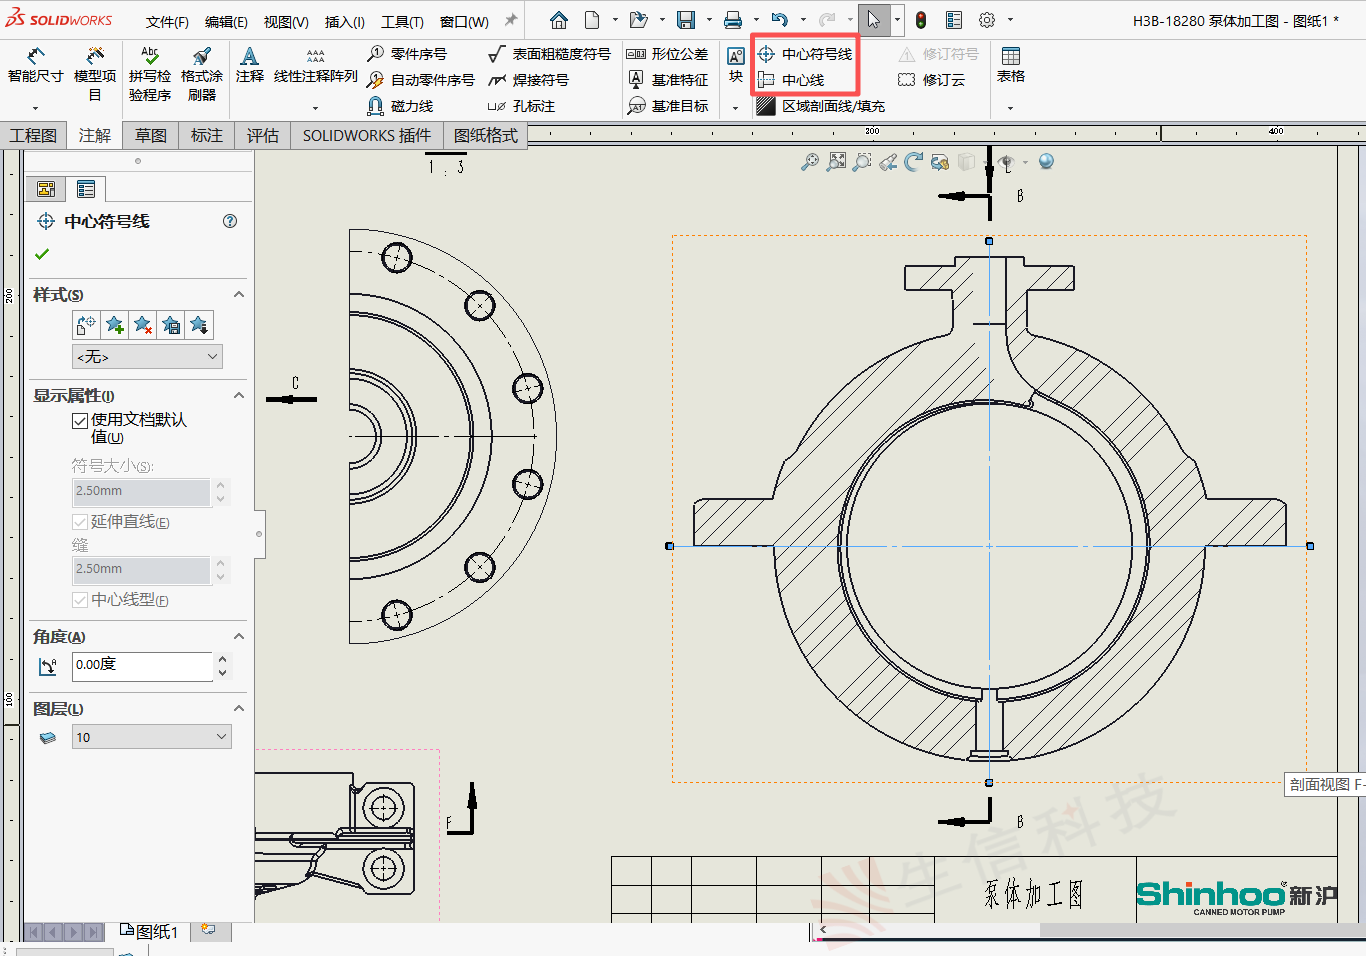Switch to the 评估 tab
The width and height of the screenshot is (1366, 956).
pyautogui.click(x=263, y=135)
